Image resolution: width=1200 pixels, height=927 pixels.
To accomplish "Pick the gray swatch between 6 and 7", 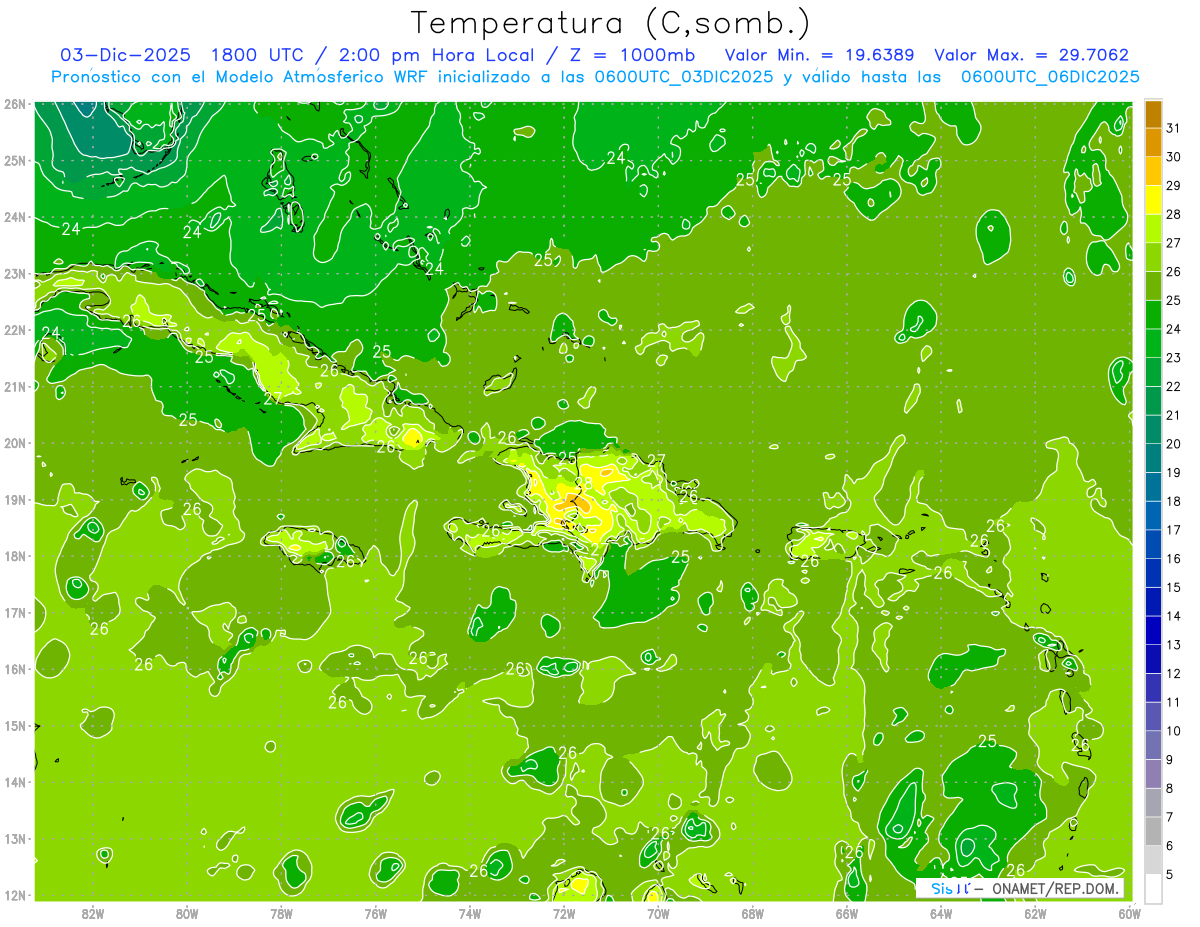I will pos(1153,831).
